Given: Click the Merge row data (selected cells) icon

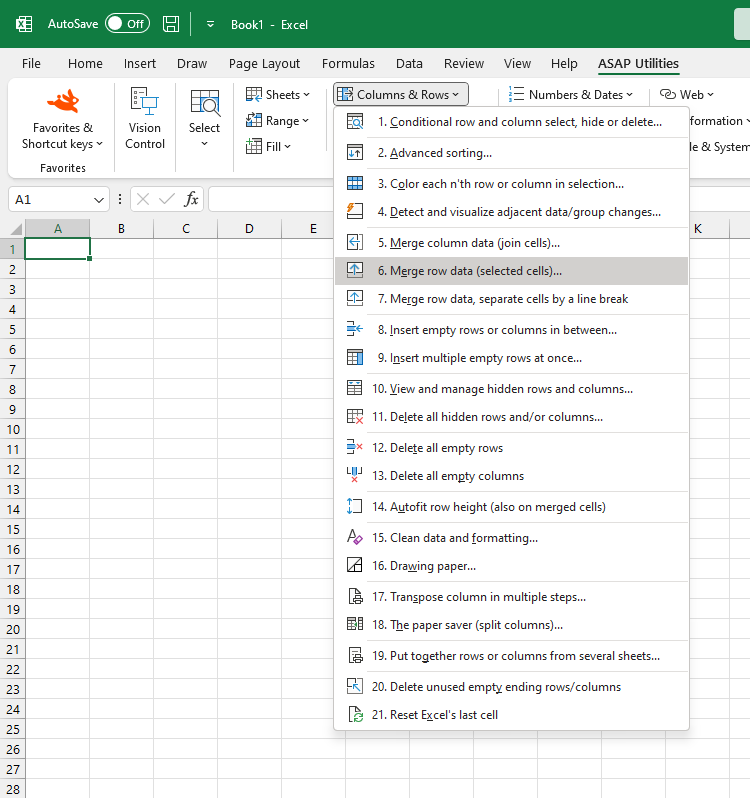Looking at the screenshot, I should click(x=355, y=271).
